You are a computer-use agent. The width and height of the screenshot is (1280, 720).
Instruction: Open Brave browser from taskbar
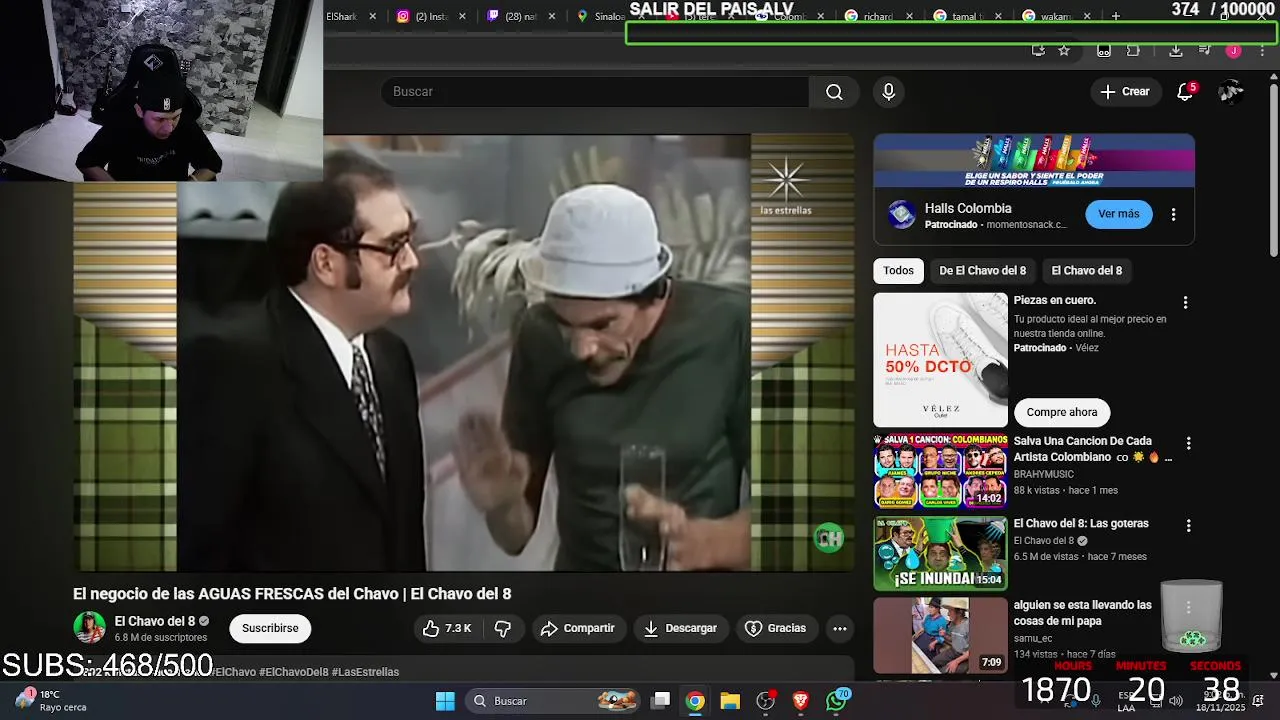tap(800, 701)
